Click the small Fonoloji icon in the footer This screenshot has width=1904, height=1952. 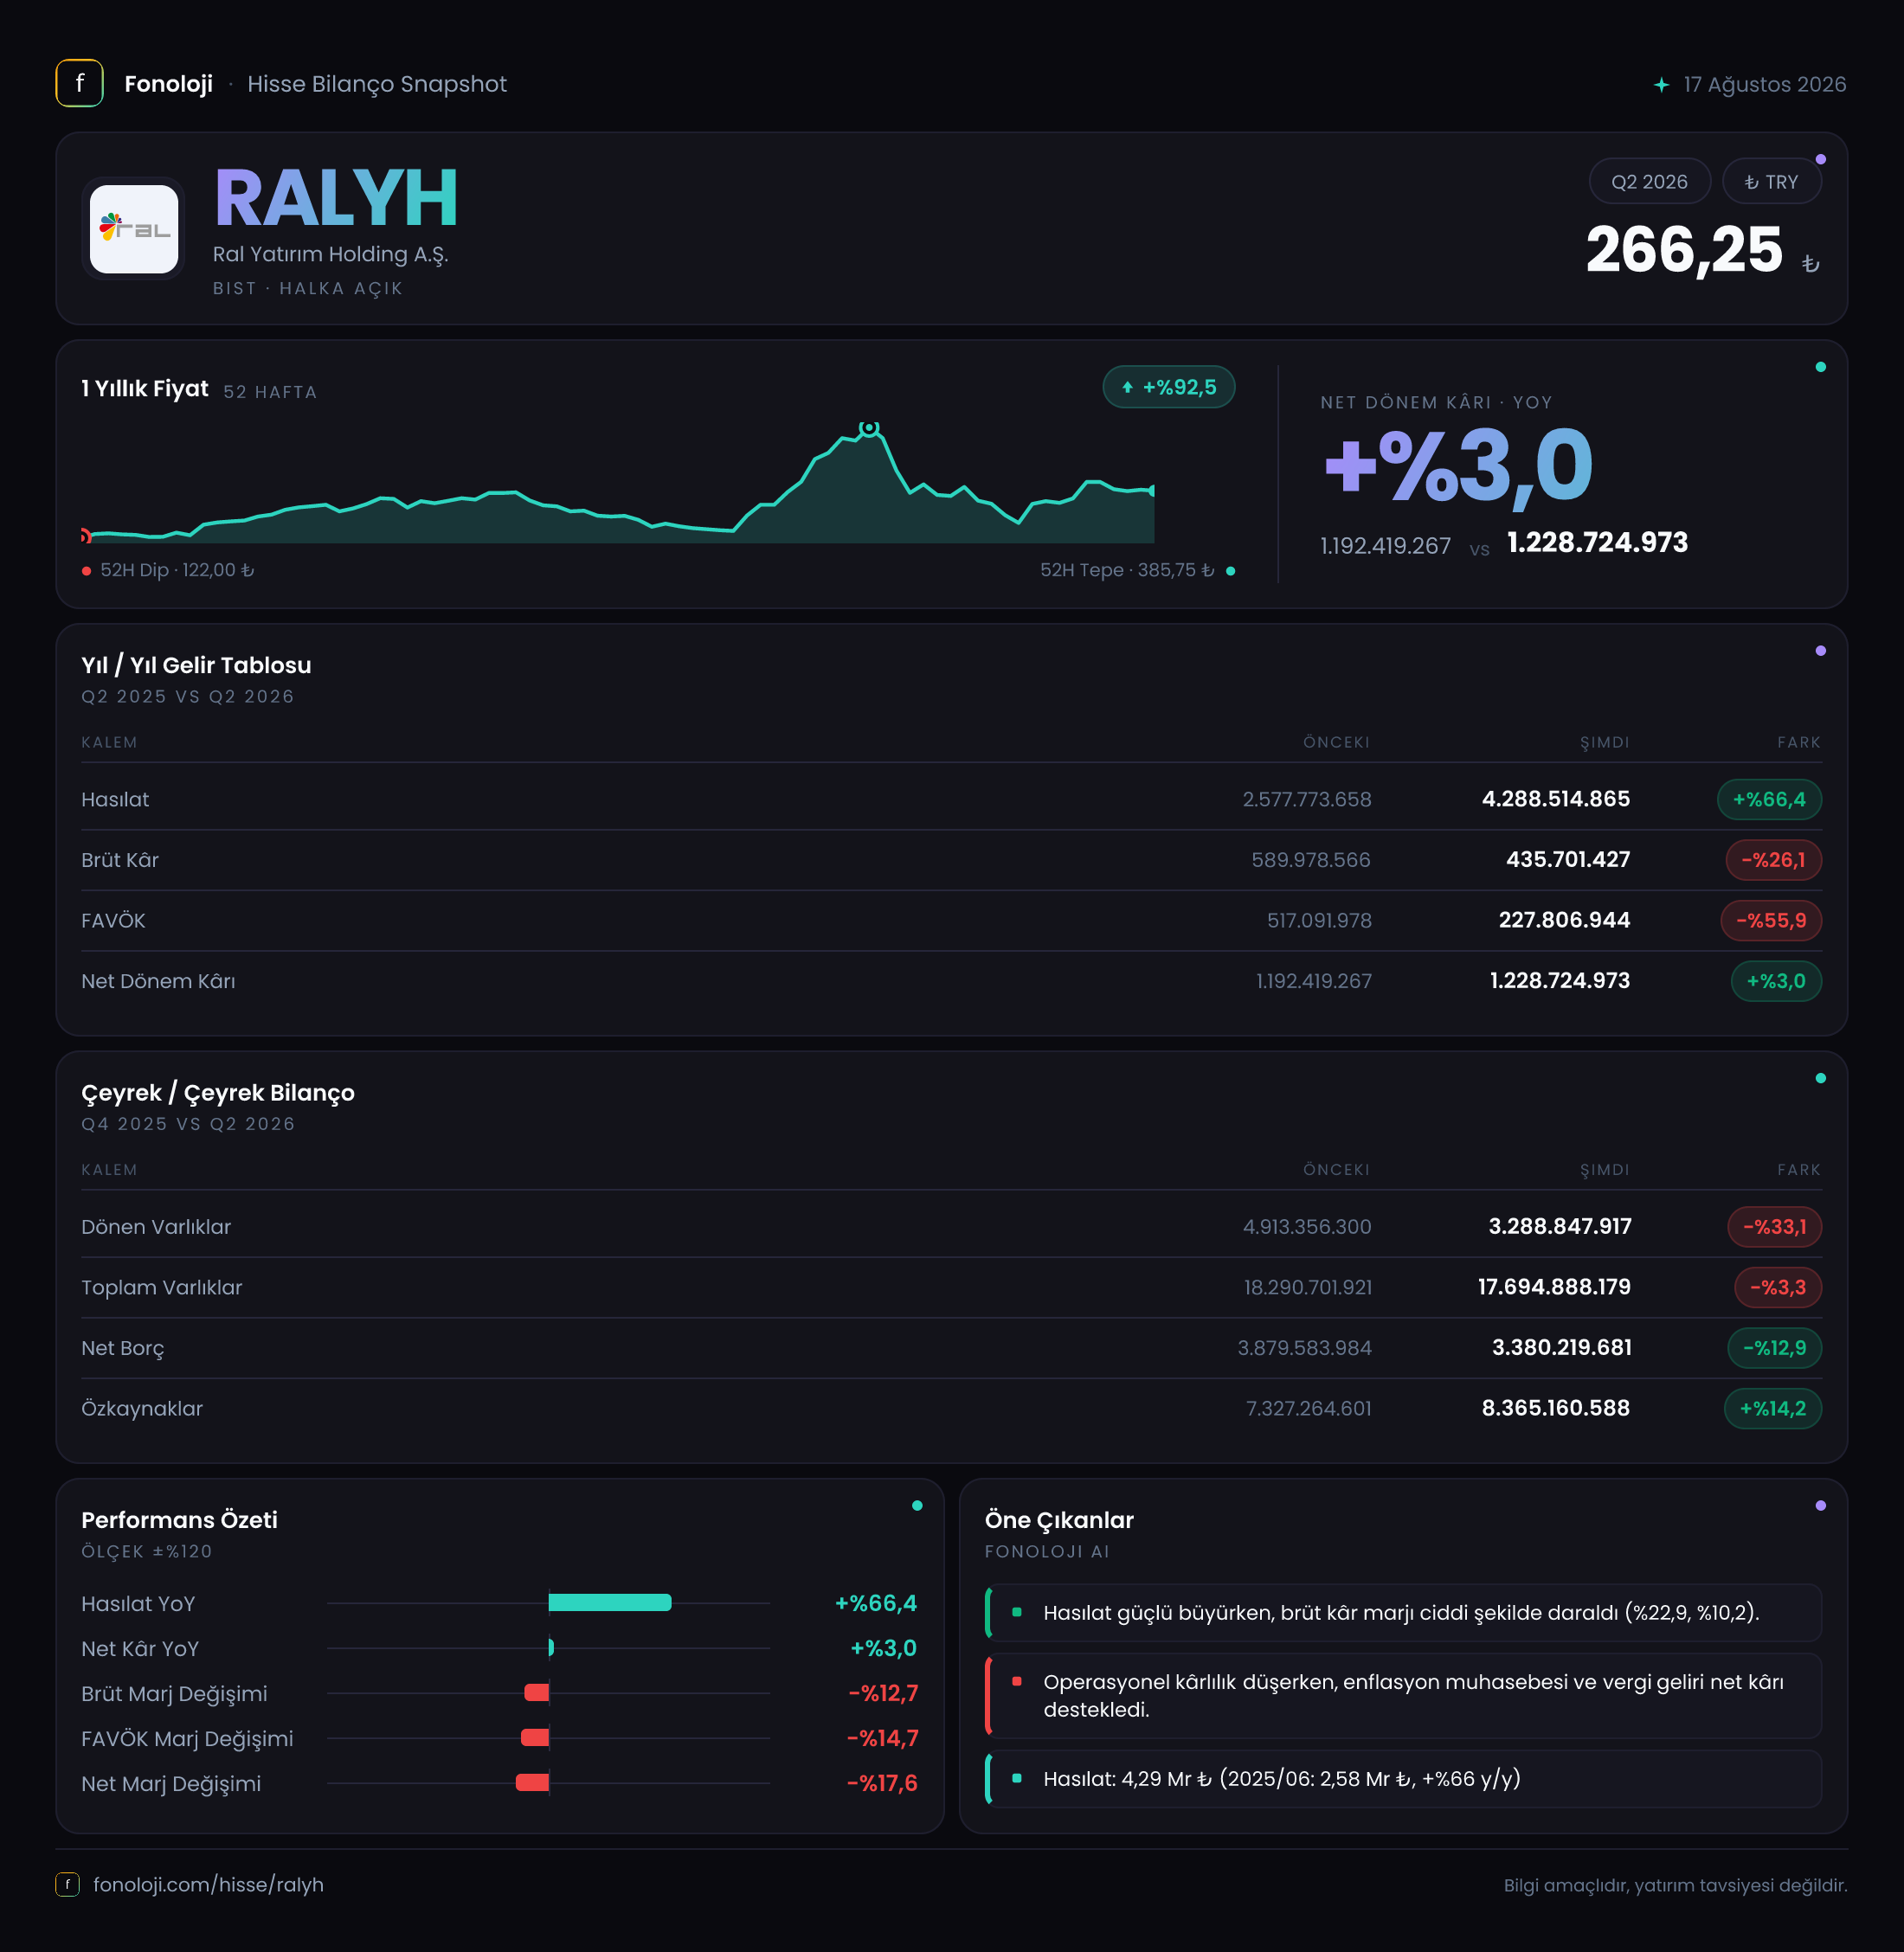[67, 1884]
